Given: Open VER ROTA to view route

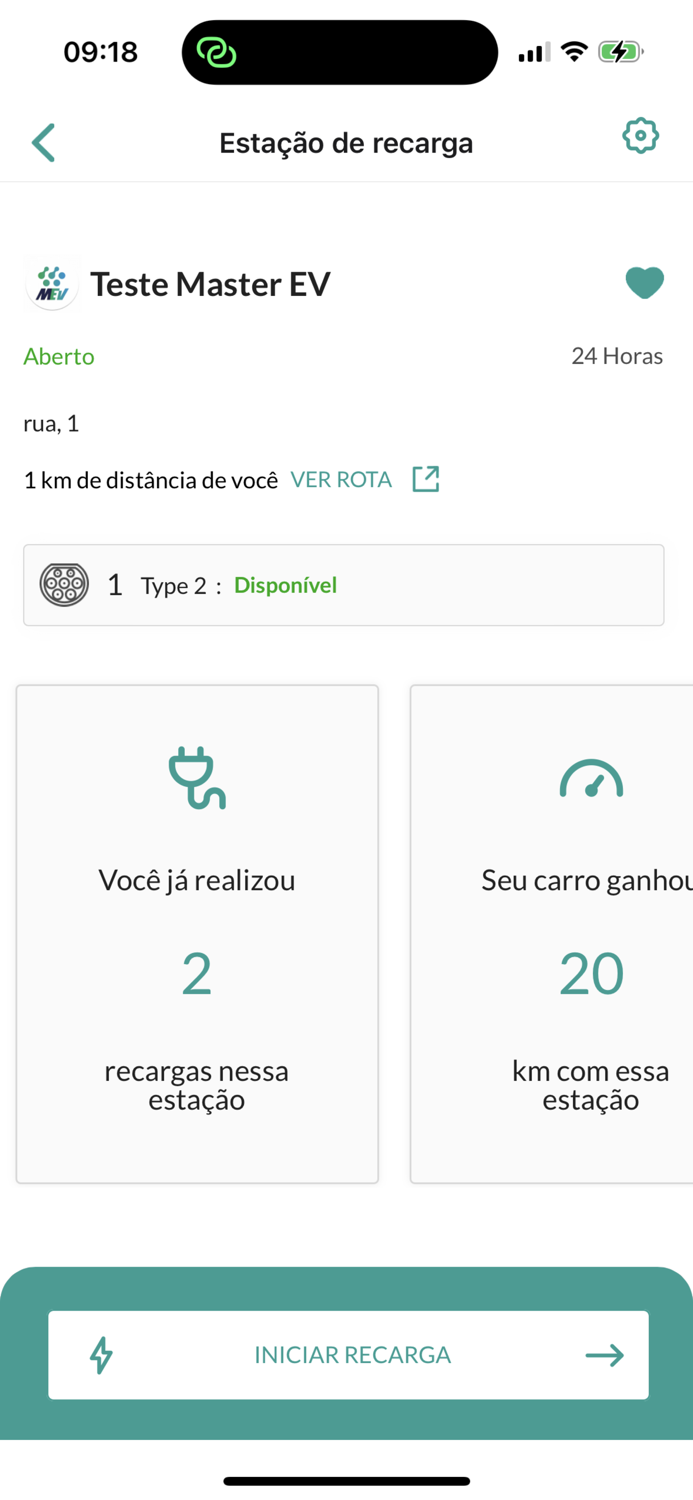Looking at the screenshot, I should 340,479.
